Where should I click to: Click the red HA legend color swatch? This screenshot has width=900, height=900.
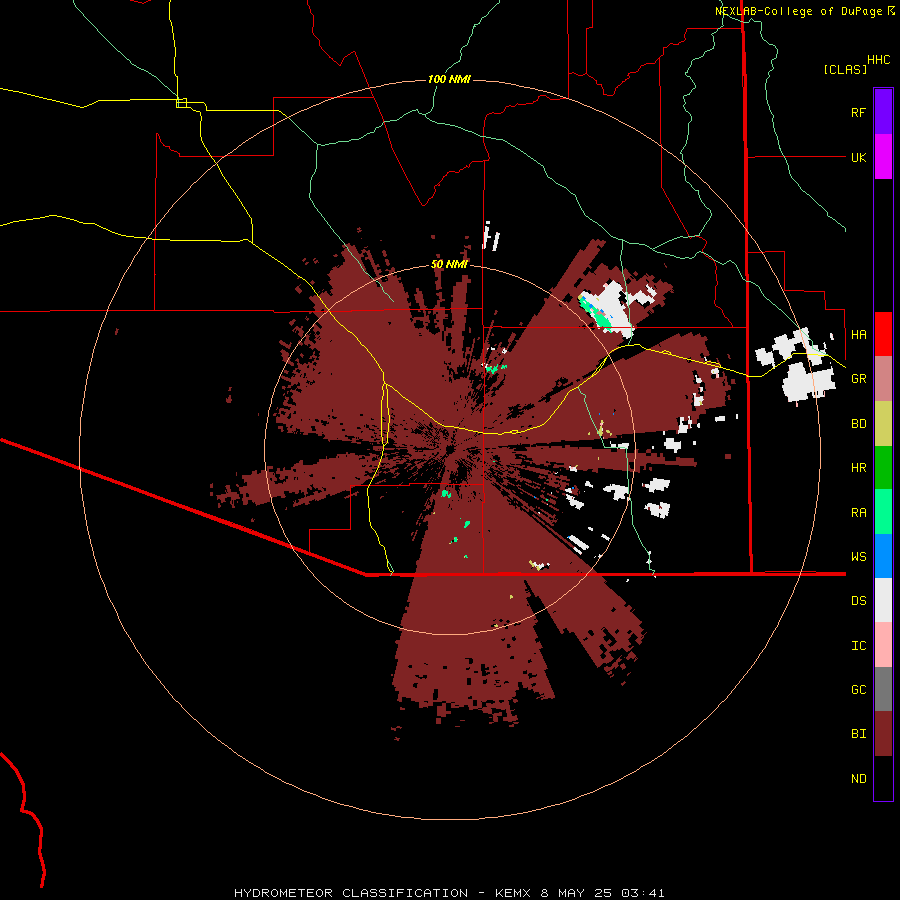tap(883, 334)
